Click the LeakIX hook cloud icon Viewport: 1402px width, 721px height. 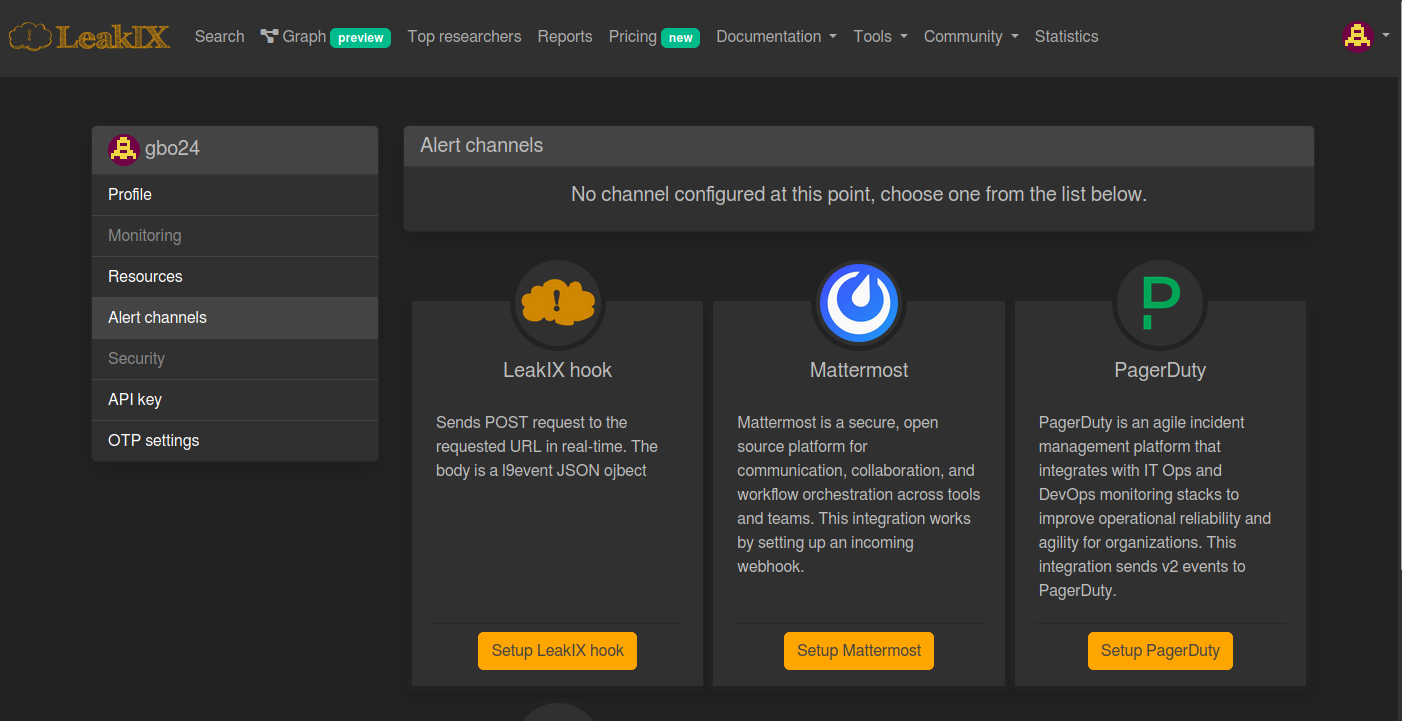[x=558, y=303]
